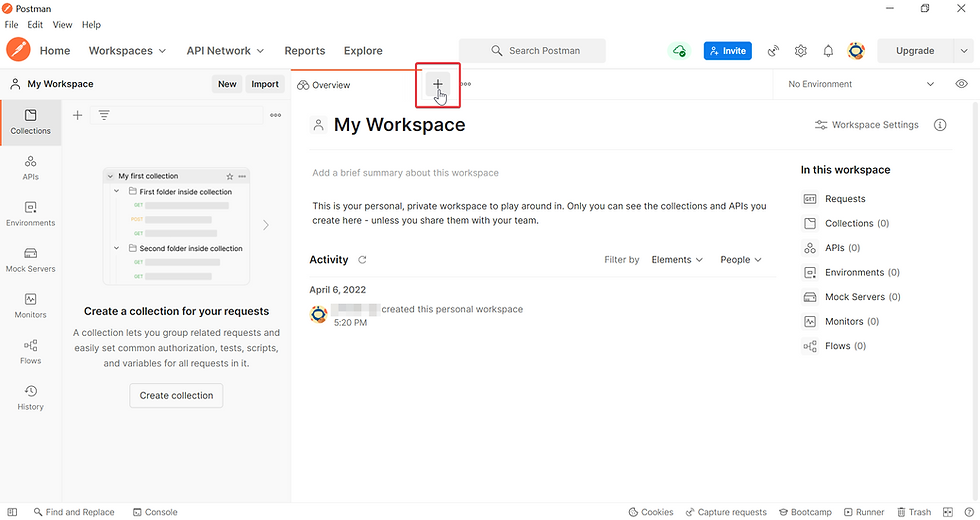Click the Upgrade button
This screenshot has height=520, width=980.
click(915, 51)
